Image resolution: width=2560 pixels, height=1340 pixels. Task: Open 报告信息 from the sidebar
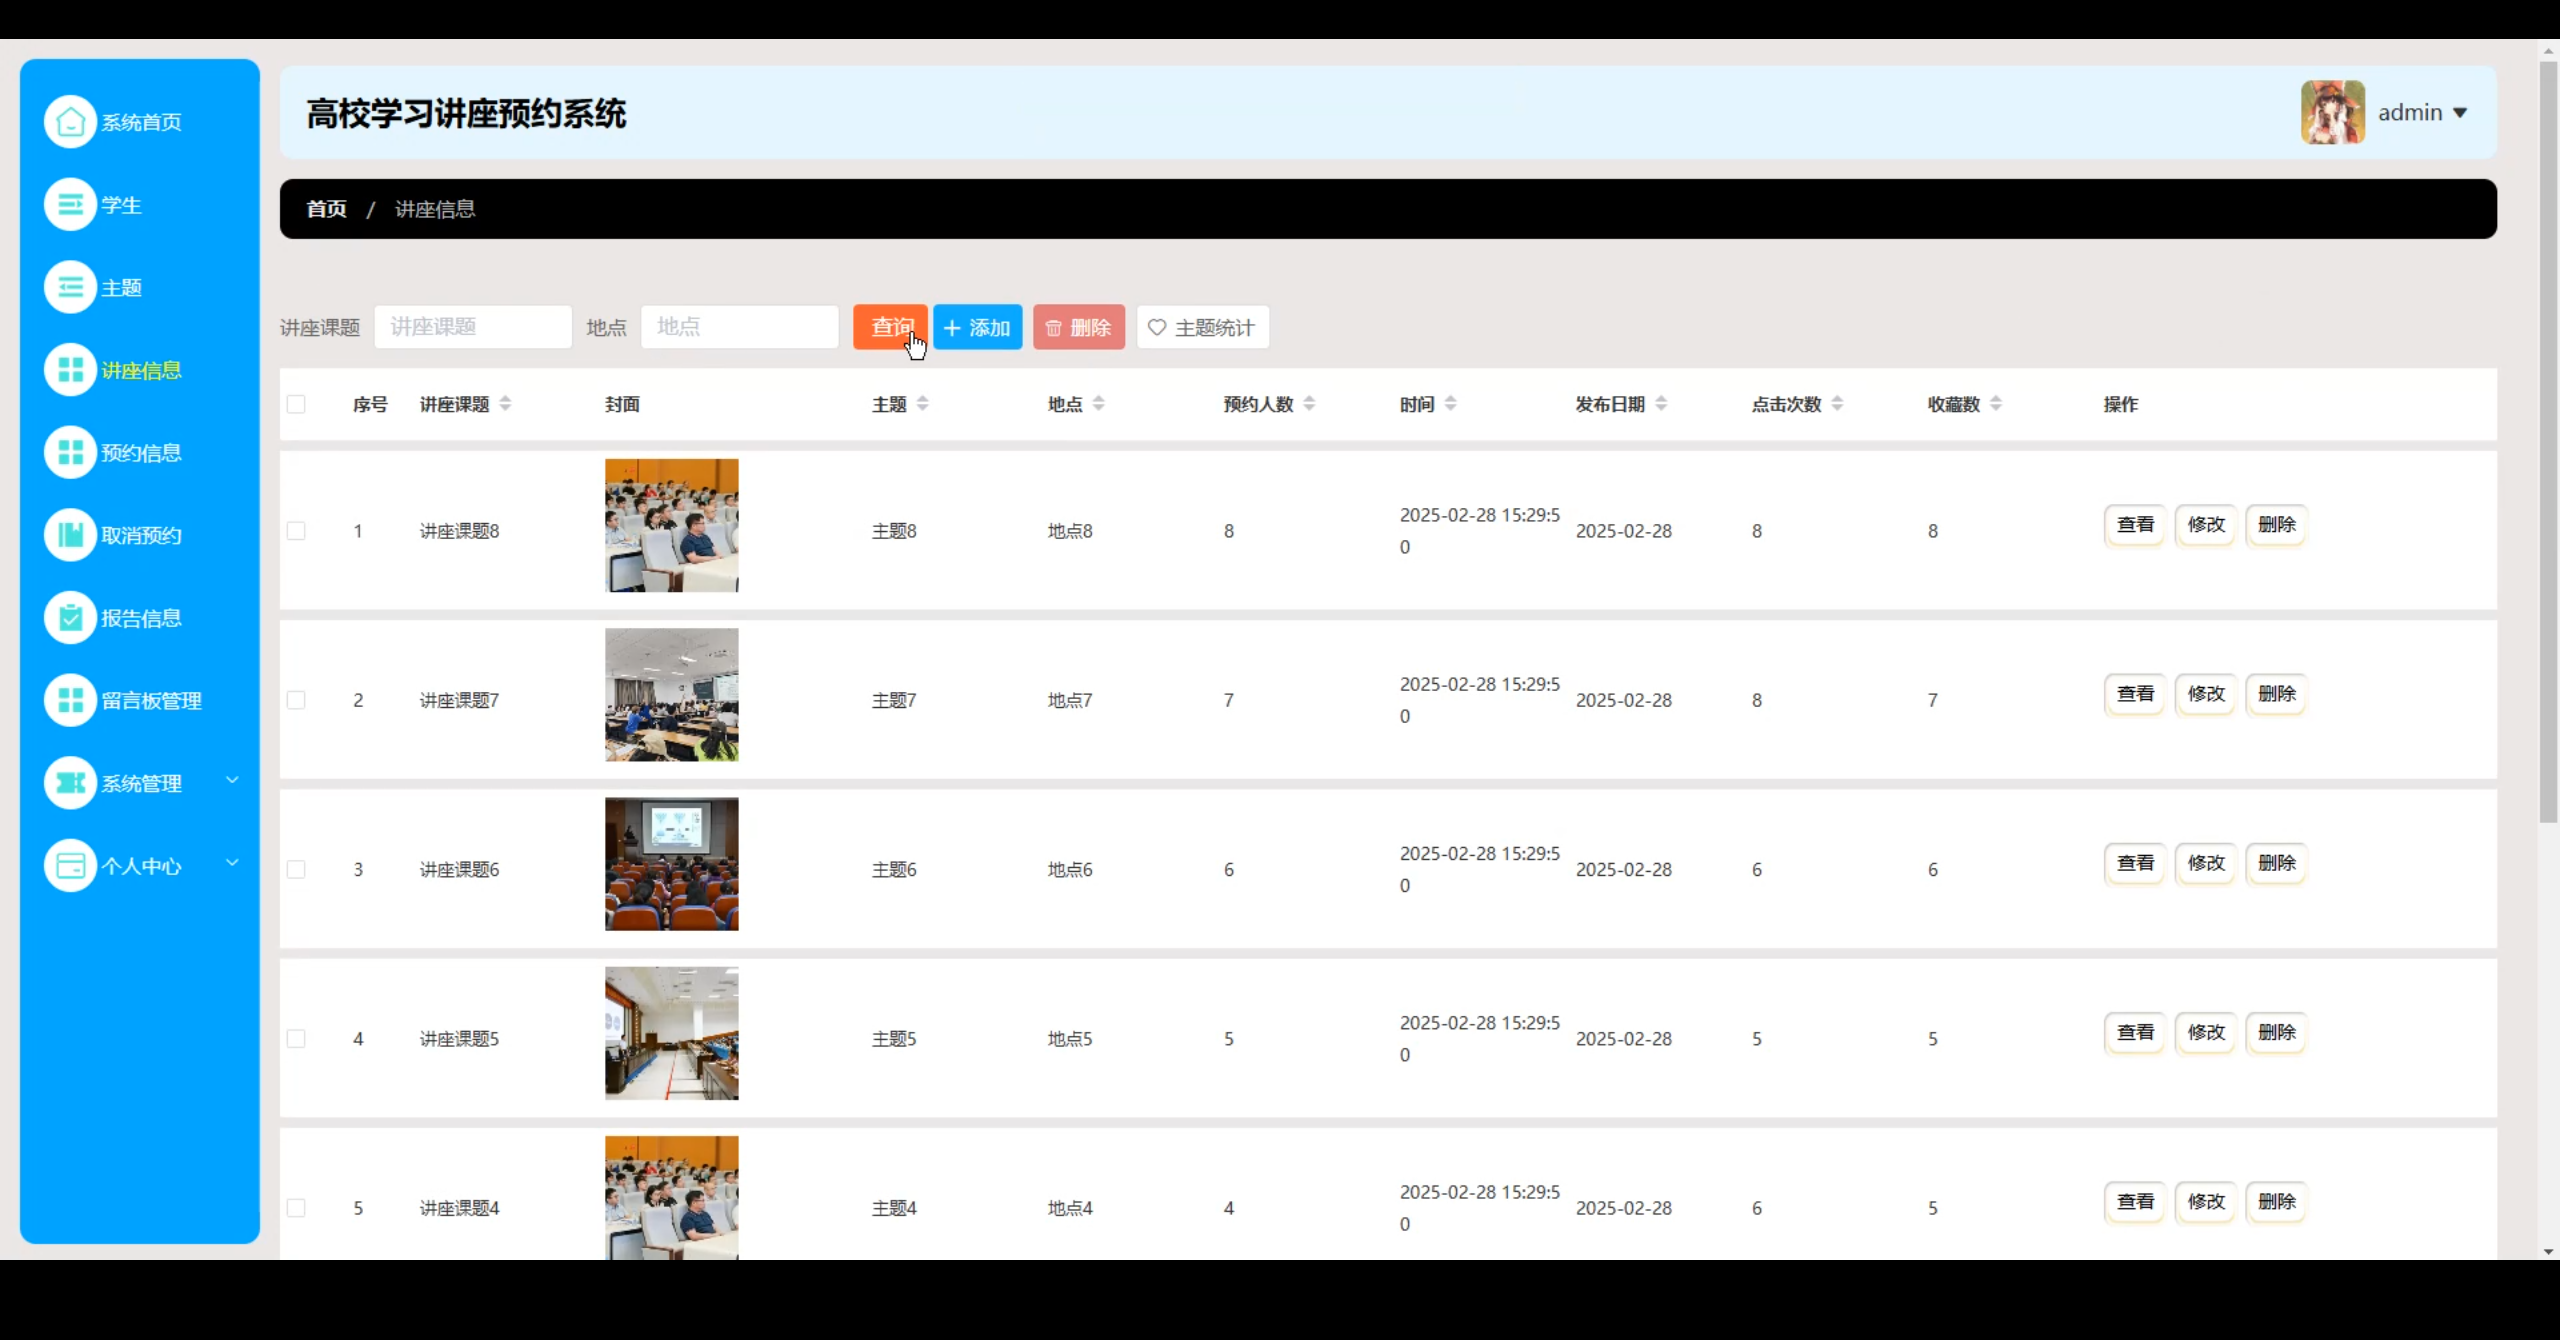point(141,617)
